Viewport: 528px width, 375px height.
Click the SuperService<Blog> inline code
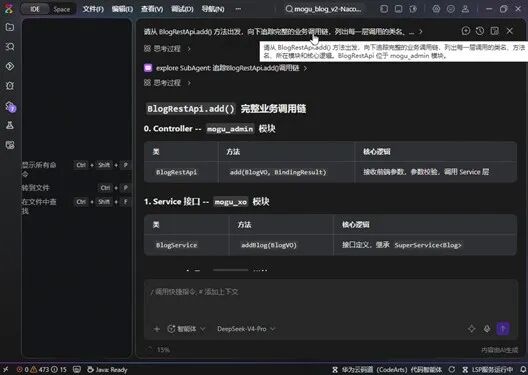pos(428,245)
